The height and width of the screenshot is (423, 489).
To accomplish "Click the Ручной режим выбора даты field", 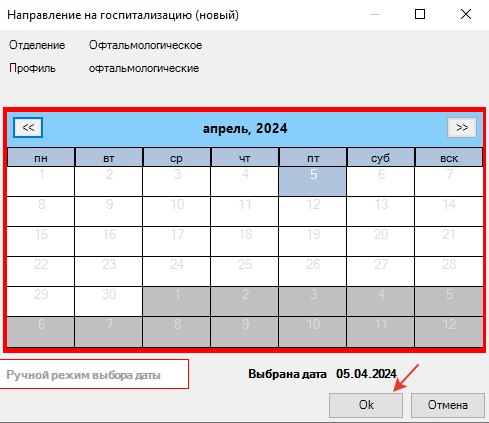I will [x=93, y=374].
